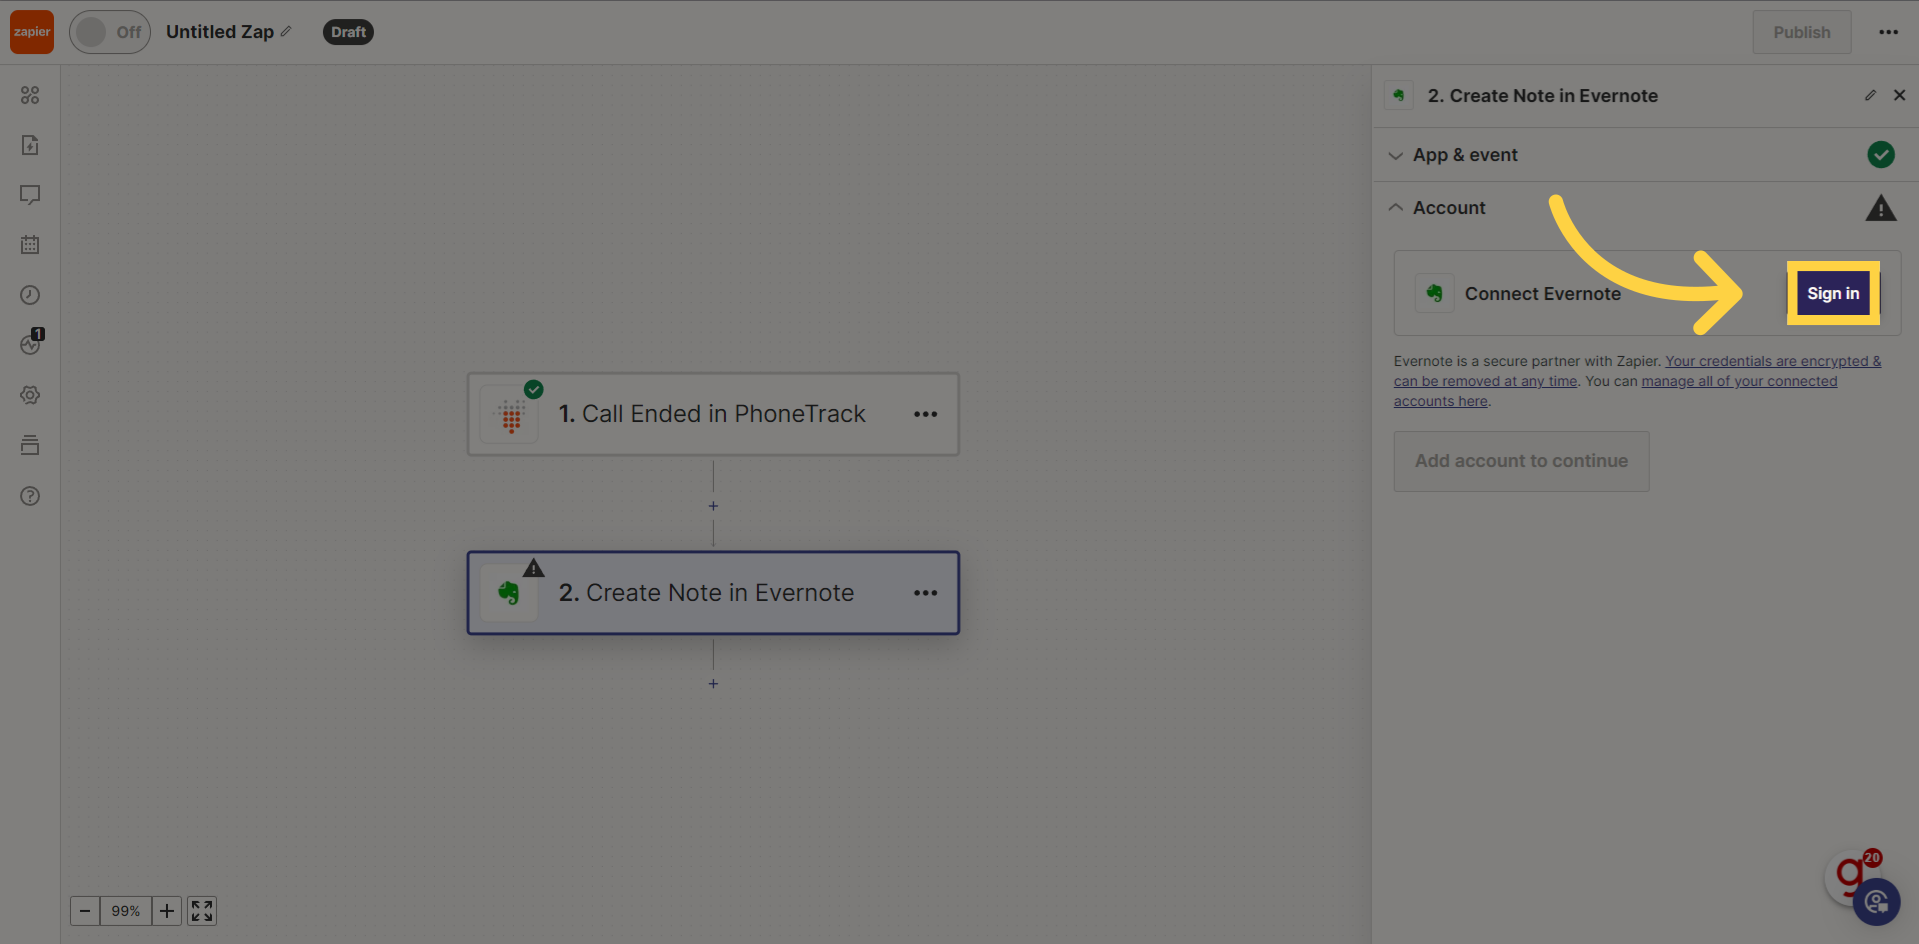Image resolution: width=1919 pixels, height=944 pixels.
Task: Select step 1 Call Ended in PhoneTrack
Action: [x=712, y=414]
